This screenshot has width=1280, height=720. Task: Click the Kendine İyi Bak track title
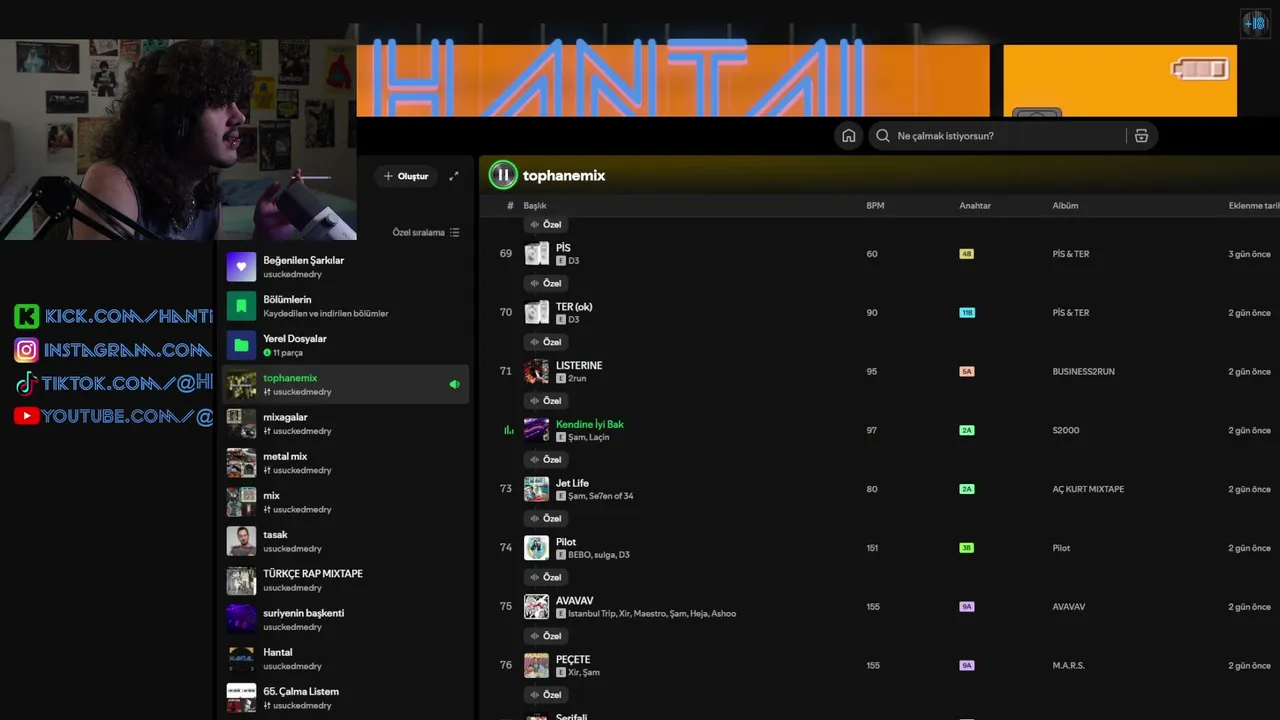click(590, 424)
